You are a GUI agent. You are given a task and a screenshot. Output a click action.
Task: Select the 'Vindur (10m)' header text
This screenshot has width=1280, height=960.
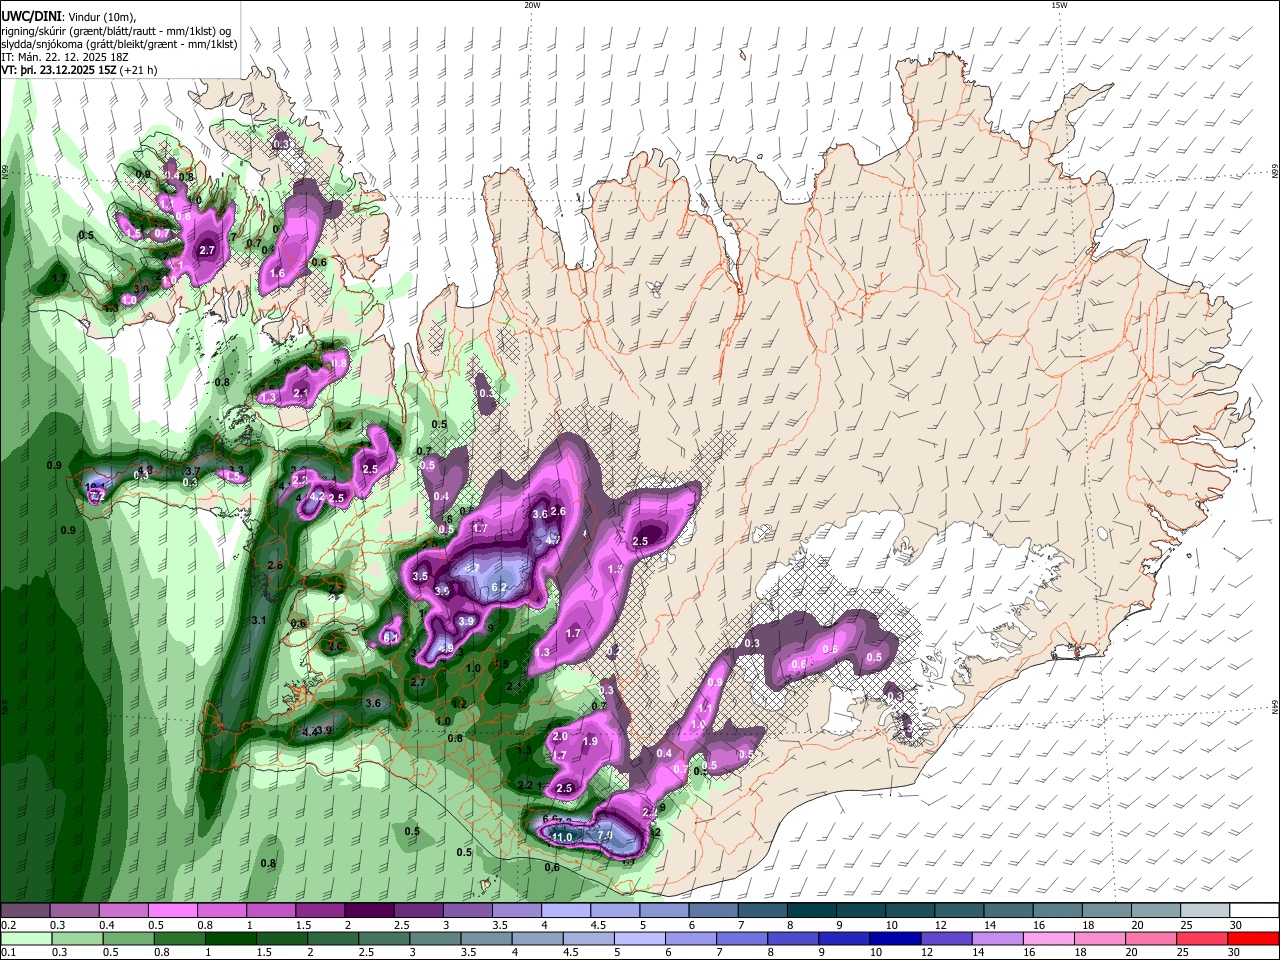[x=102, y=17]
